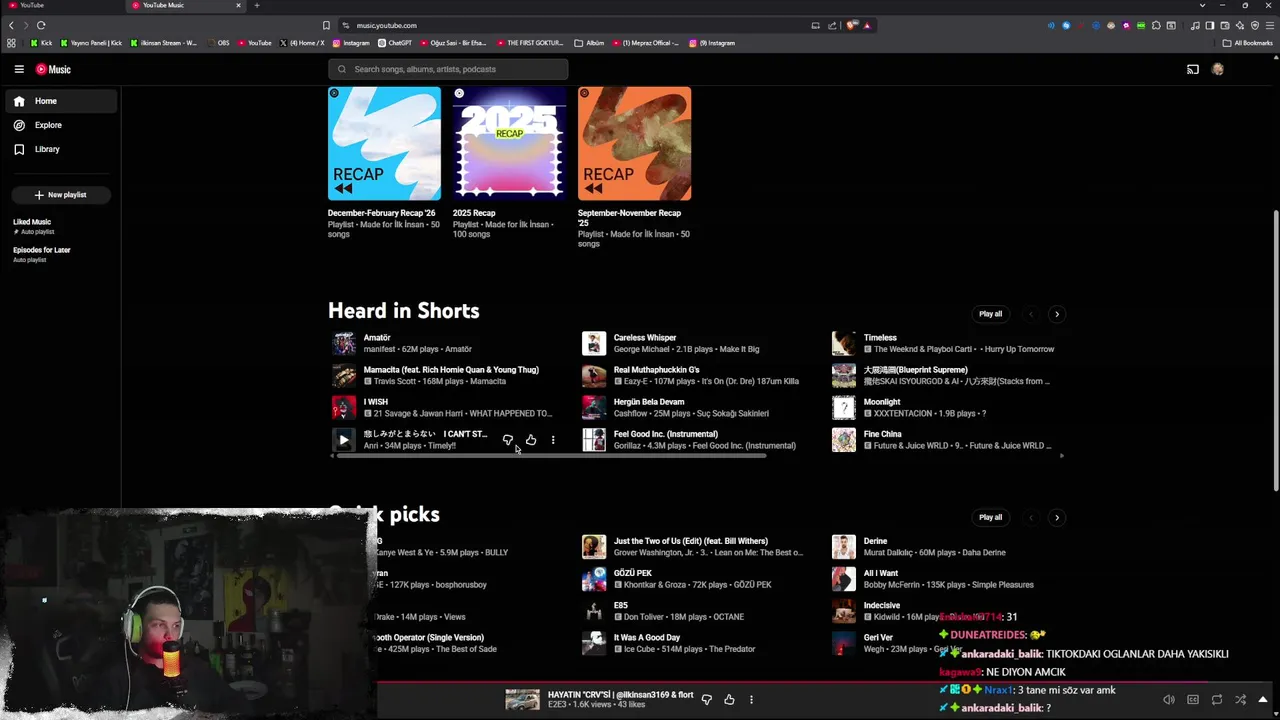Open Explore in the sidebar
This screenshot has height=720, width=1280.
tap(61, 125)
